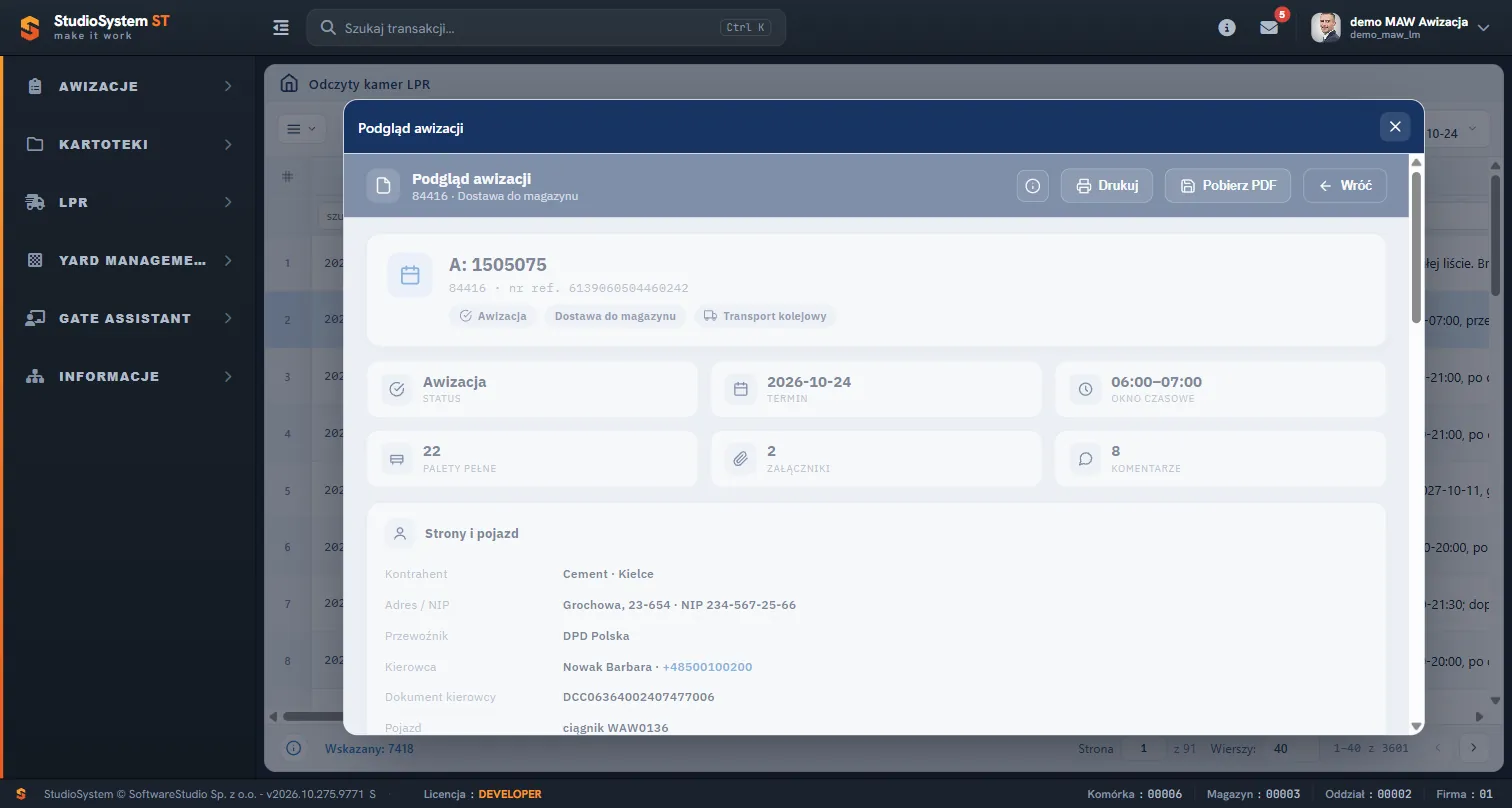Click the person icon beside Strony i pojazd

point(400,533)
